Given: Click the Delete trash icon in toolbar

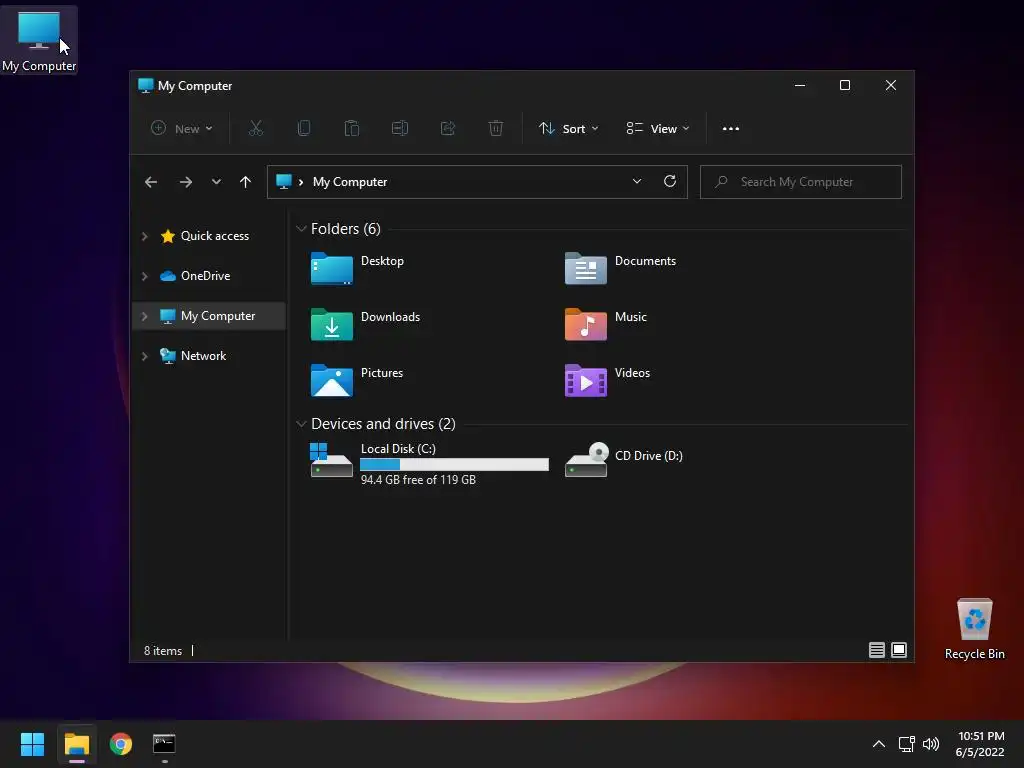Looking at the screenshot, I should click(x=496, y=128).
